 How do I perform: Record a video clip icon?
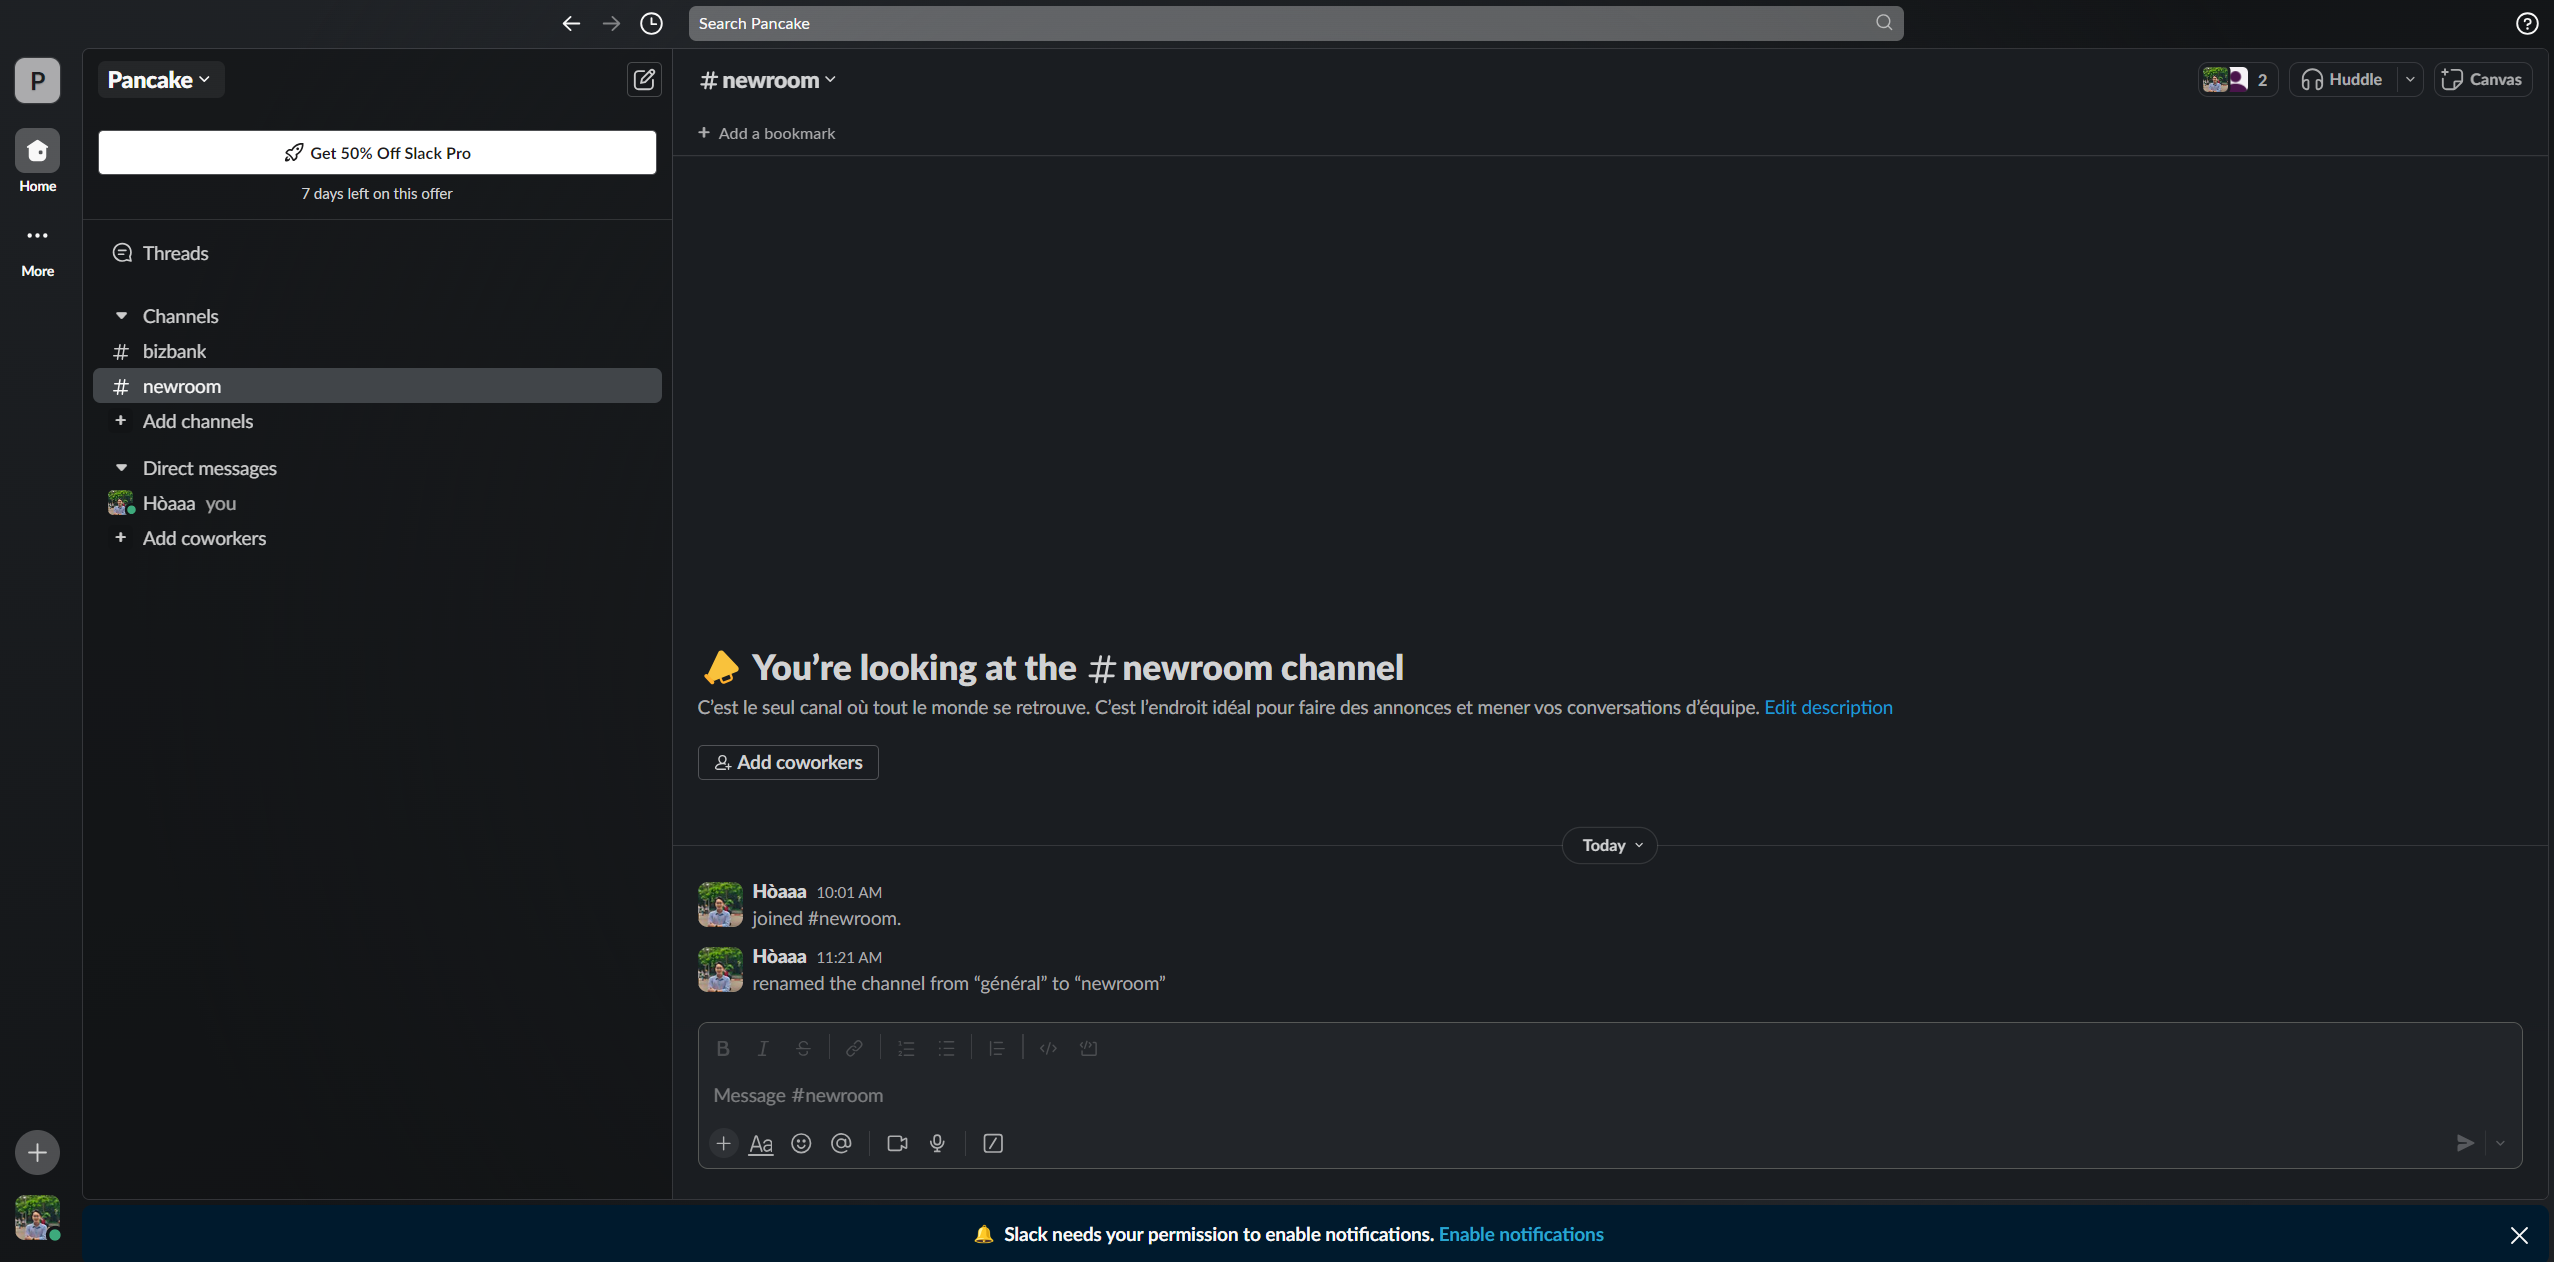[x=897, y=1143]
